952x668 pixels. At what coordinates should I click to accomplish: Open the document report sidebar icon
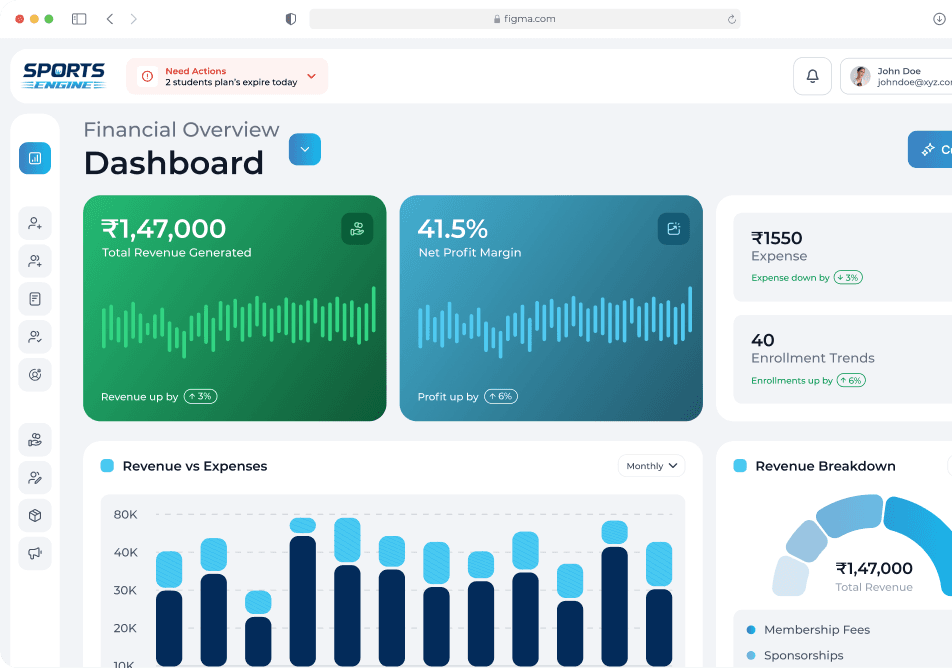35,299
